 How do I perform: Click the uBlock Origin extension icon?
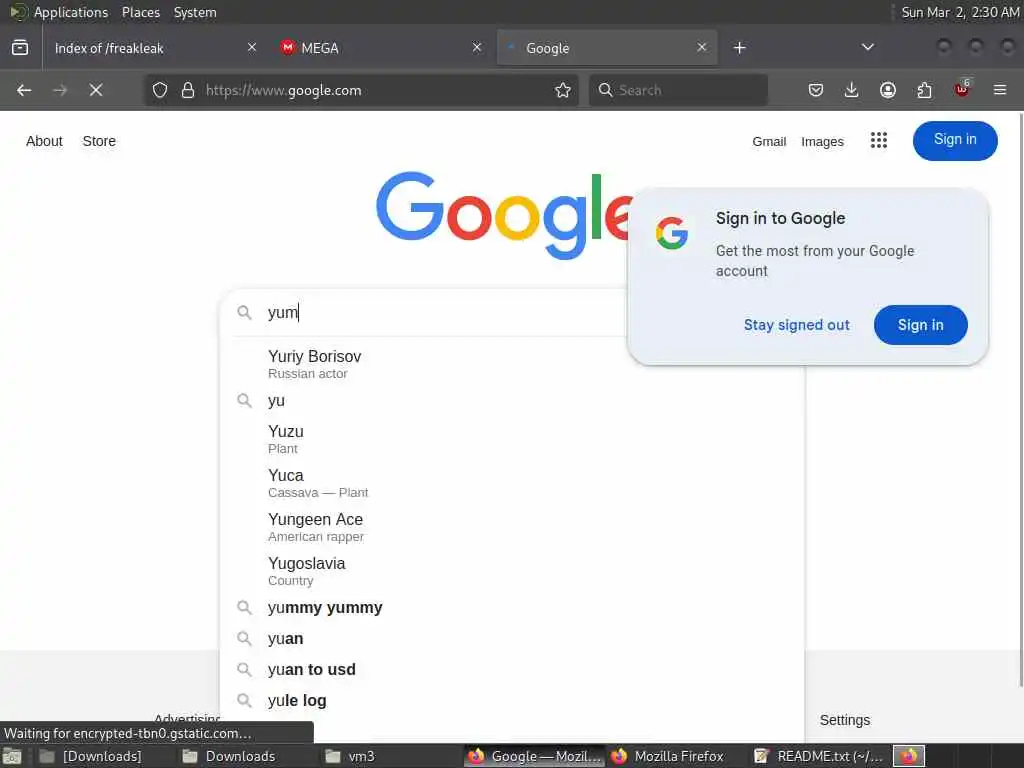[x=962, y=89]
